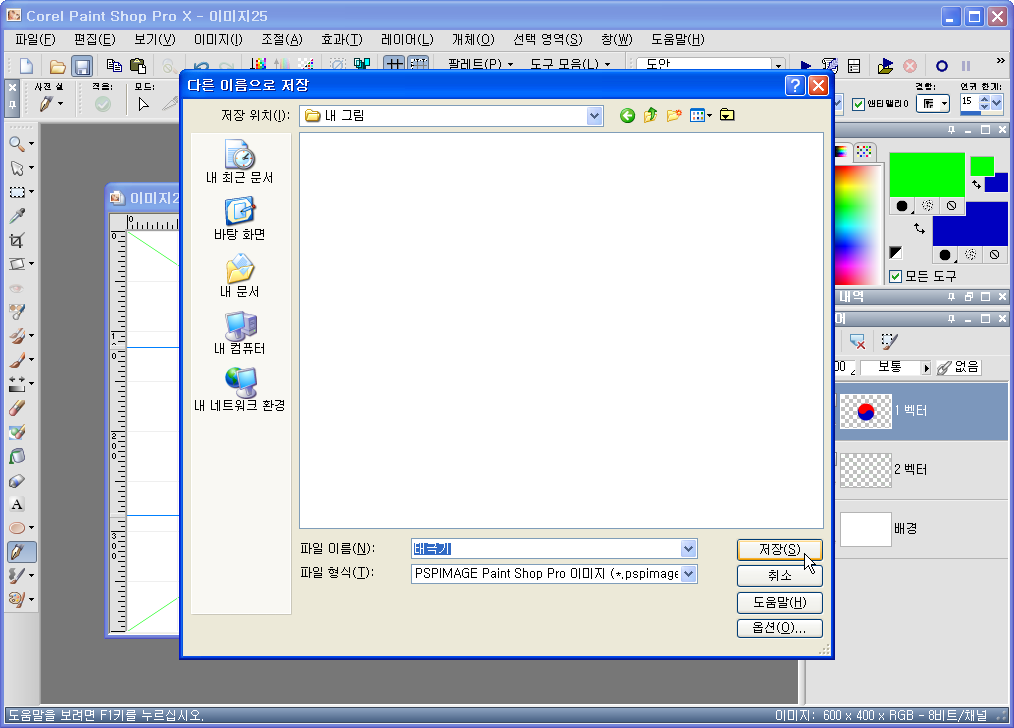Viewport: 1014px width, 728px height.
Task: Expand the file type (파일 형식) dropdown
Action: pyautogui.click(x=689, y=573)
